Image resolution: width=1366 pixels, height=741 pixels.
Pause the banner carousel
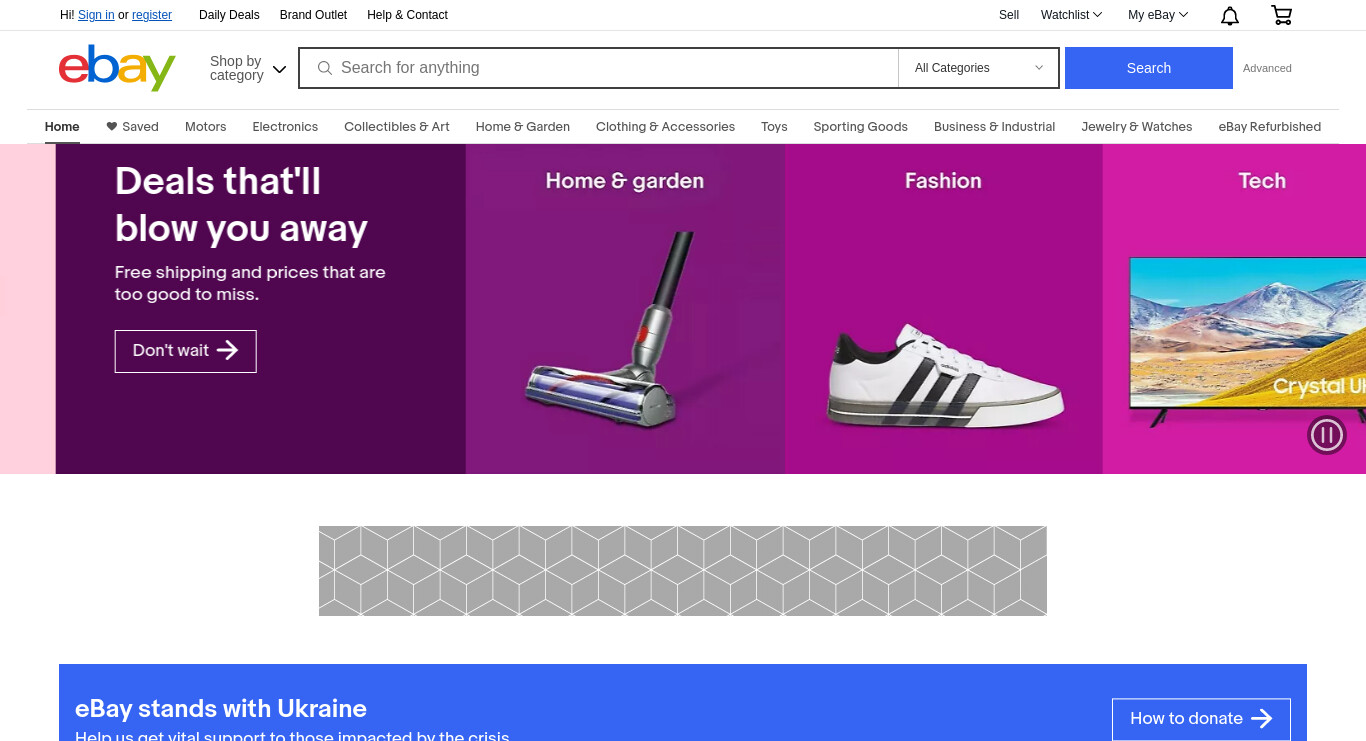(1327, 434)
